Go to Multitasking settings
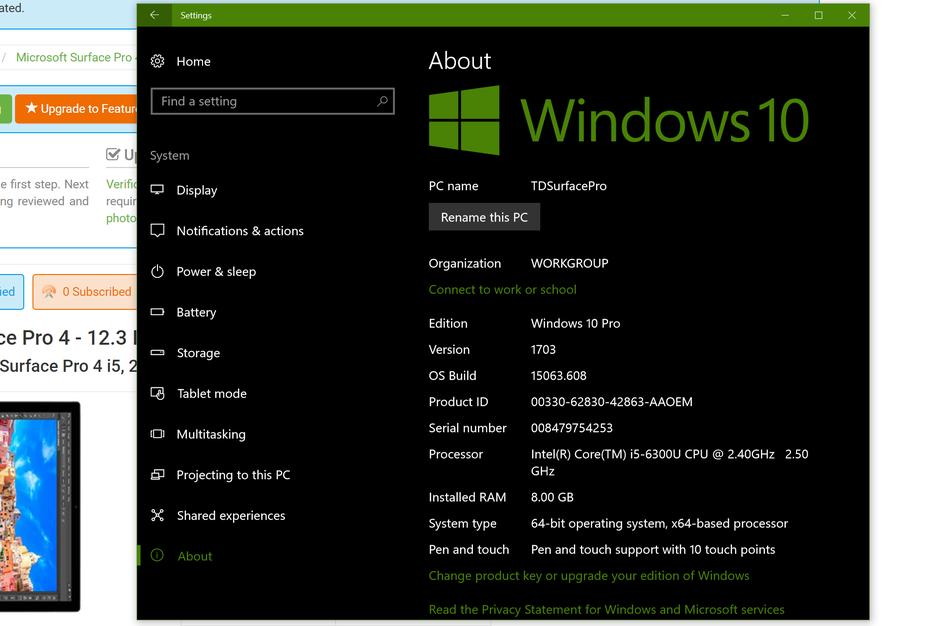Screen dimensions: 940x626 pos(211,434)
